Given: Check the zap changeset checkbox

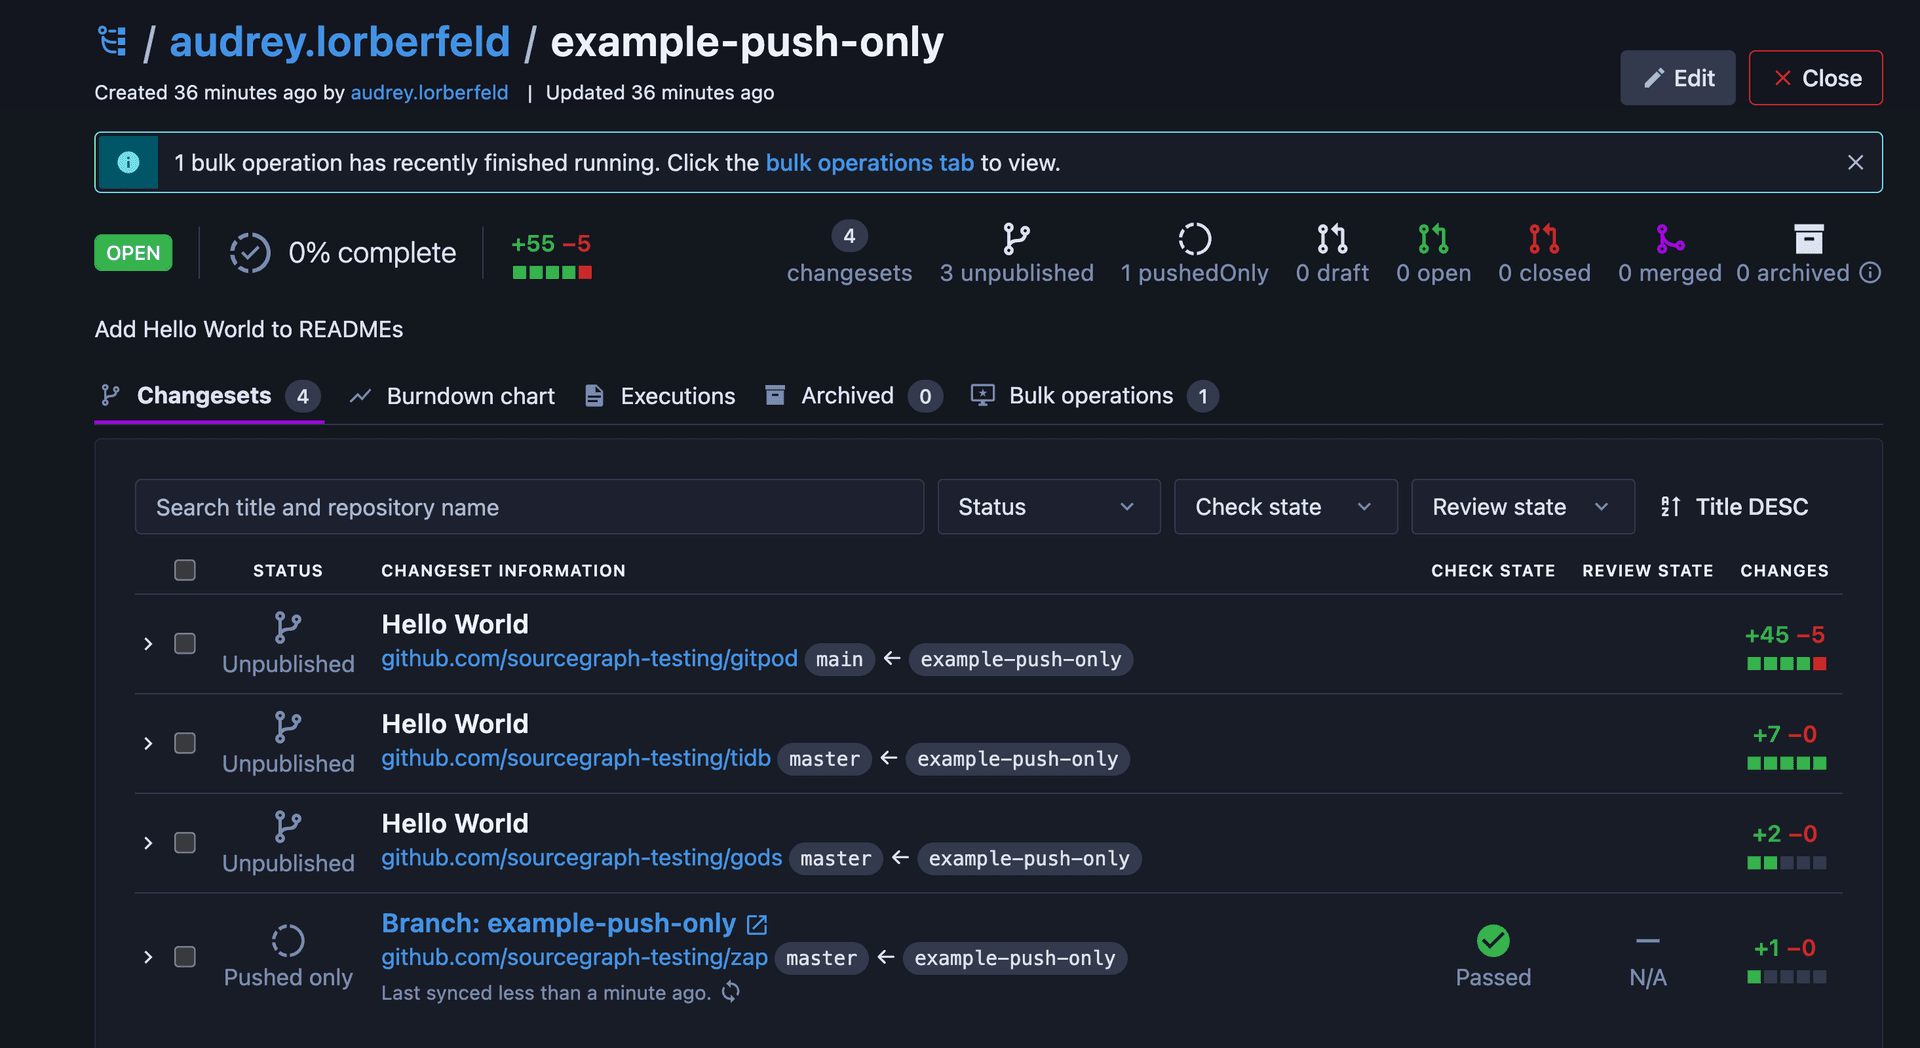Looking at the screenshot, I should pos(185,957).
